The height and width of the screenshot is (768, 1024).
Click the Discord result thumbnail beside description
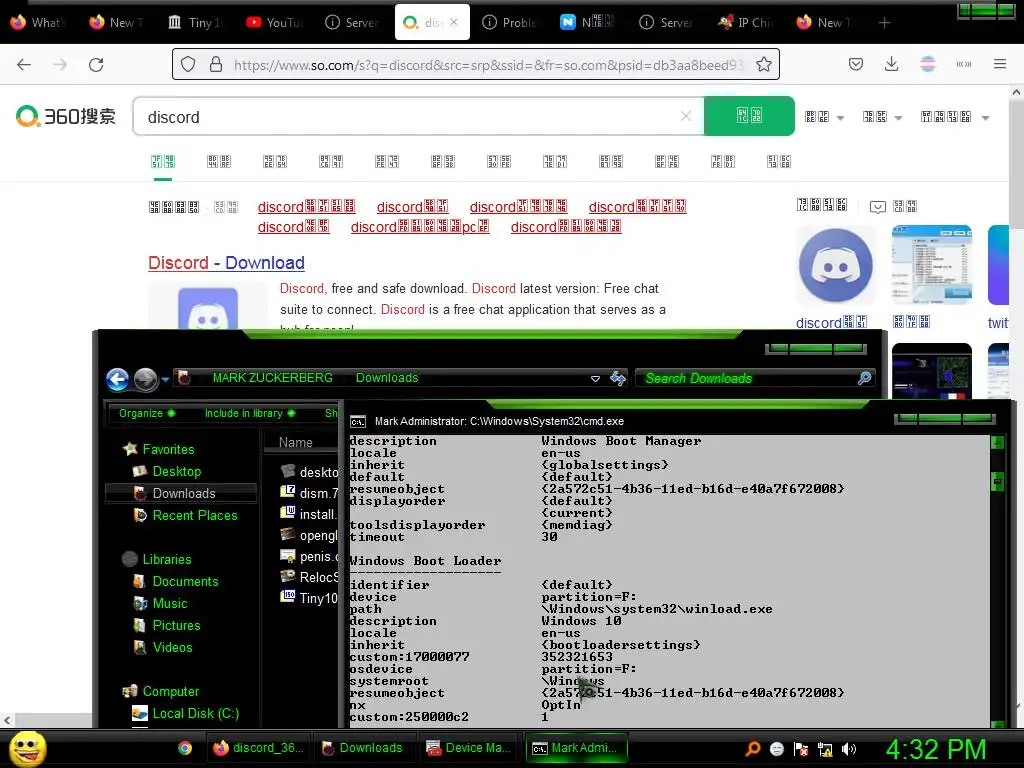pyautogui.click(x=208, y=307)
